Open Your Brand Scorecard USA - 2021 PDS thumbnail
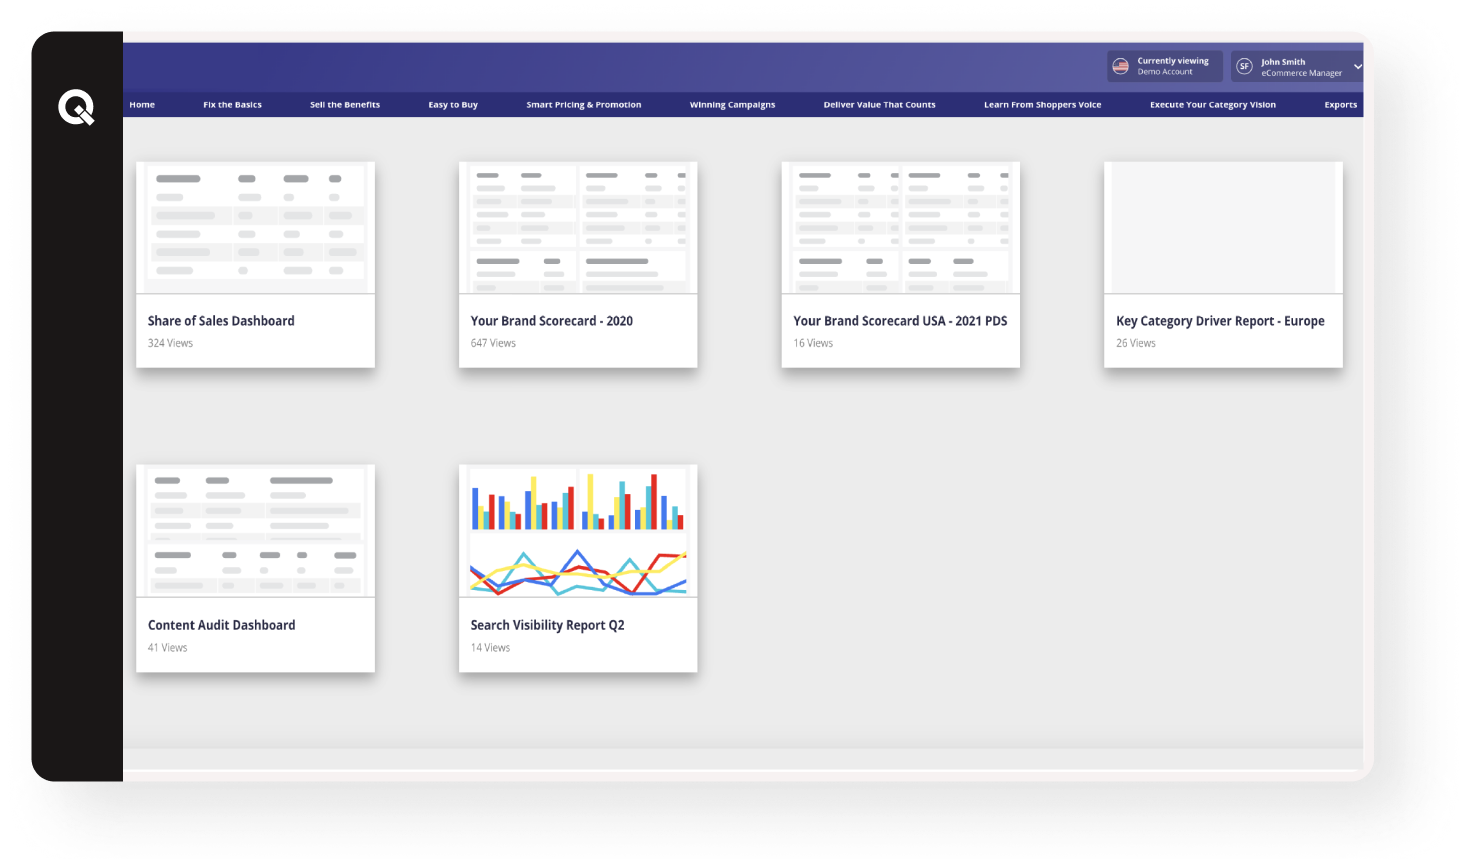 click(901, 228)
